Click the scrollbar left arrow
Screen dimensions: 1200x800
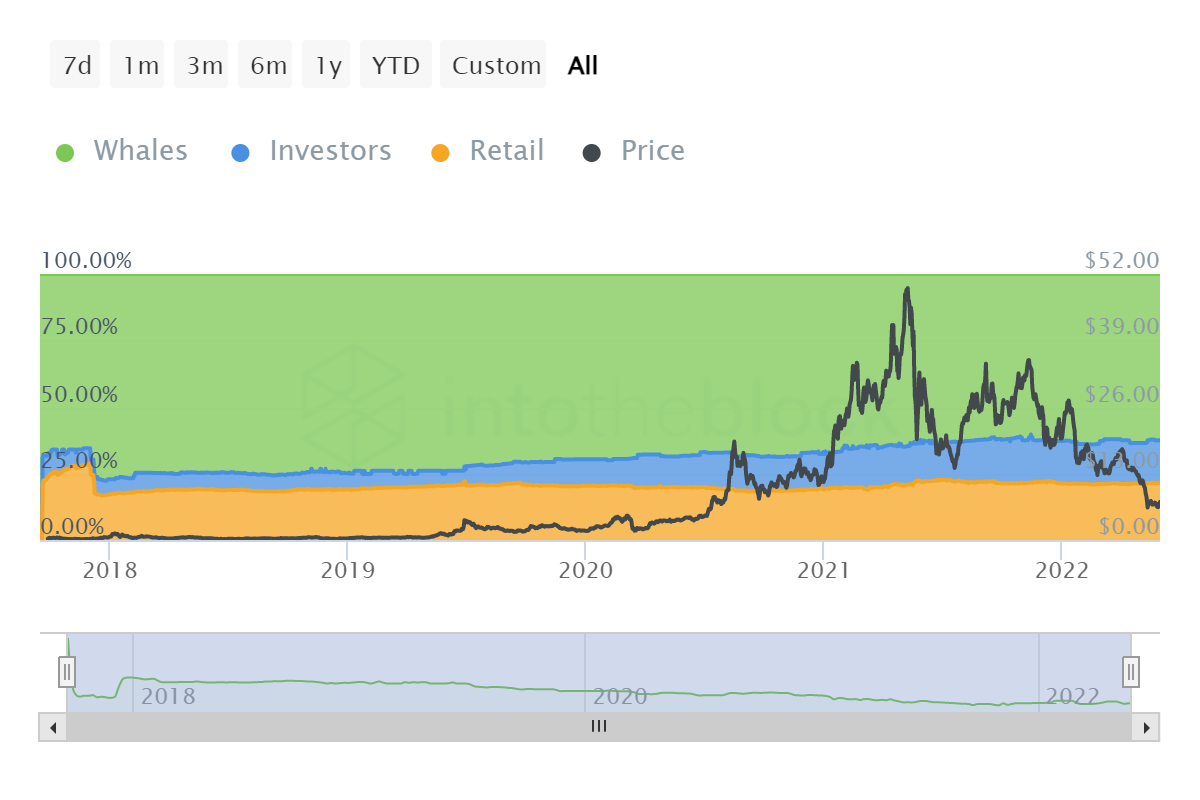52,727
